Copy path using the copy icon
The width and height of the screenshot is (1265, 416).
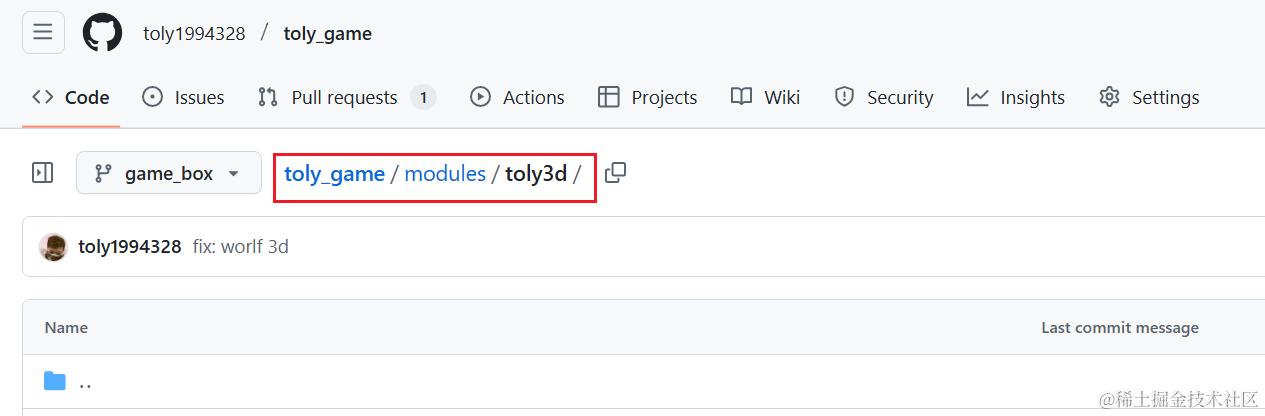coord(616,173)
